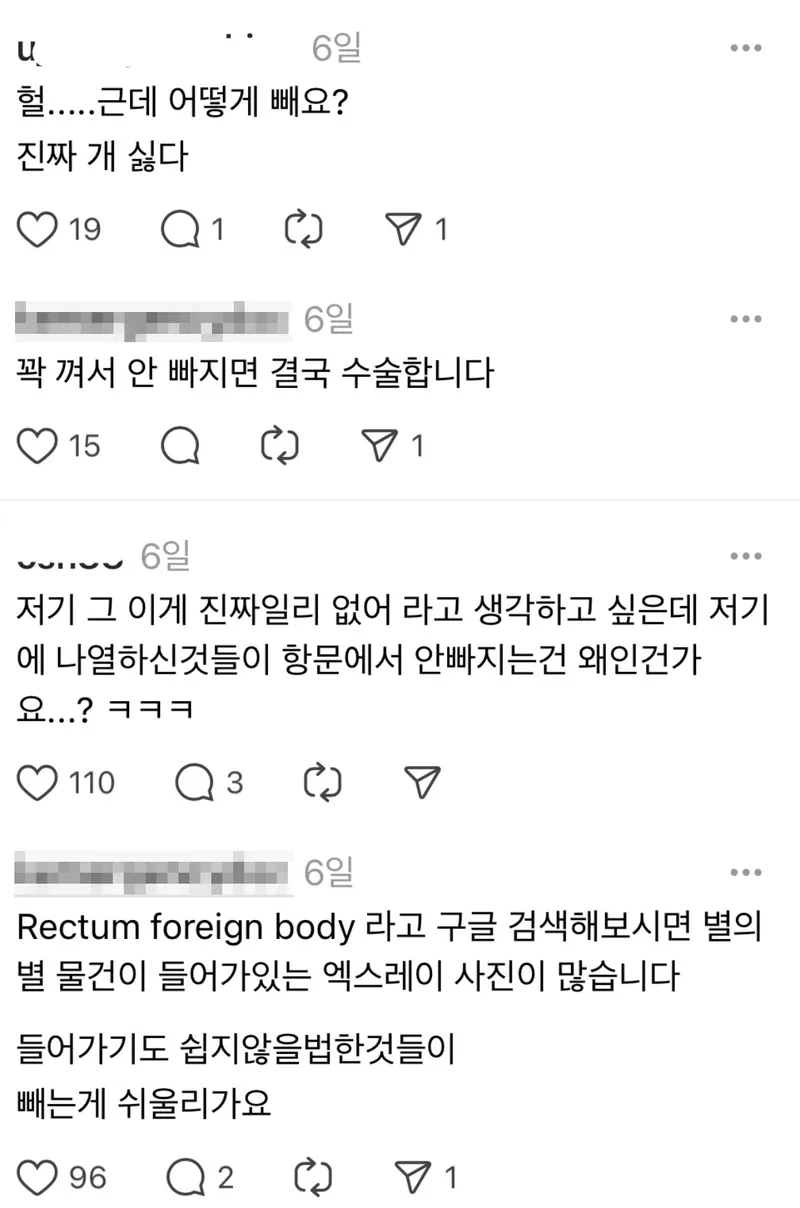This screenshot has height=1208, width=800.
Task: Open more options for '결국 수술합니다' comment
Action: tap(747, 318)
